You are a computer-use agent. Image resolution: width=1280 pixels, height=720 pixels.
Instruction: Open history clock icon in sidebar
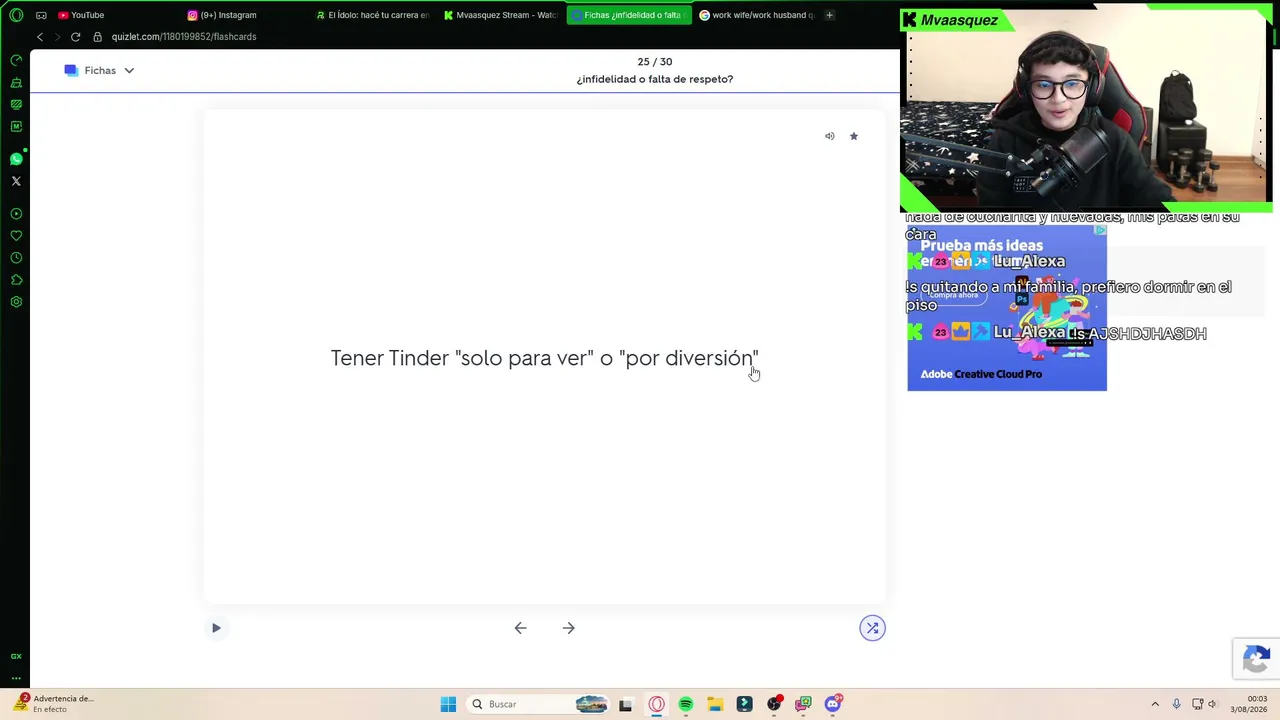coord(16,258)
